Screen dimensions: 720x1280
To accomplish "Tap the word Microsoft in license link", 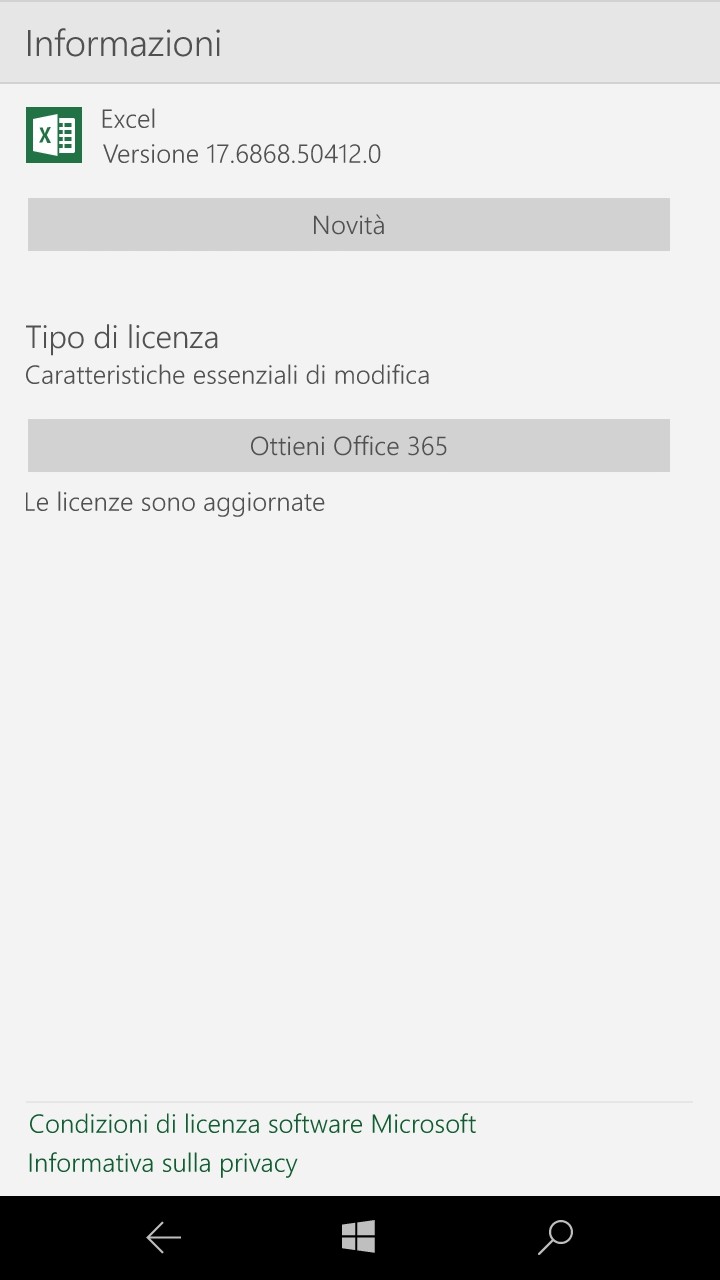I will [423, 1124].
